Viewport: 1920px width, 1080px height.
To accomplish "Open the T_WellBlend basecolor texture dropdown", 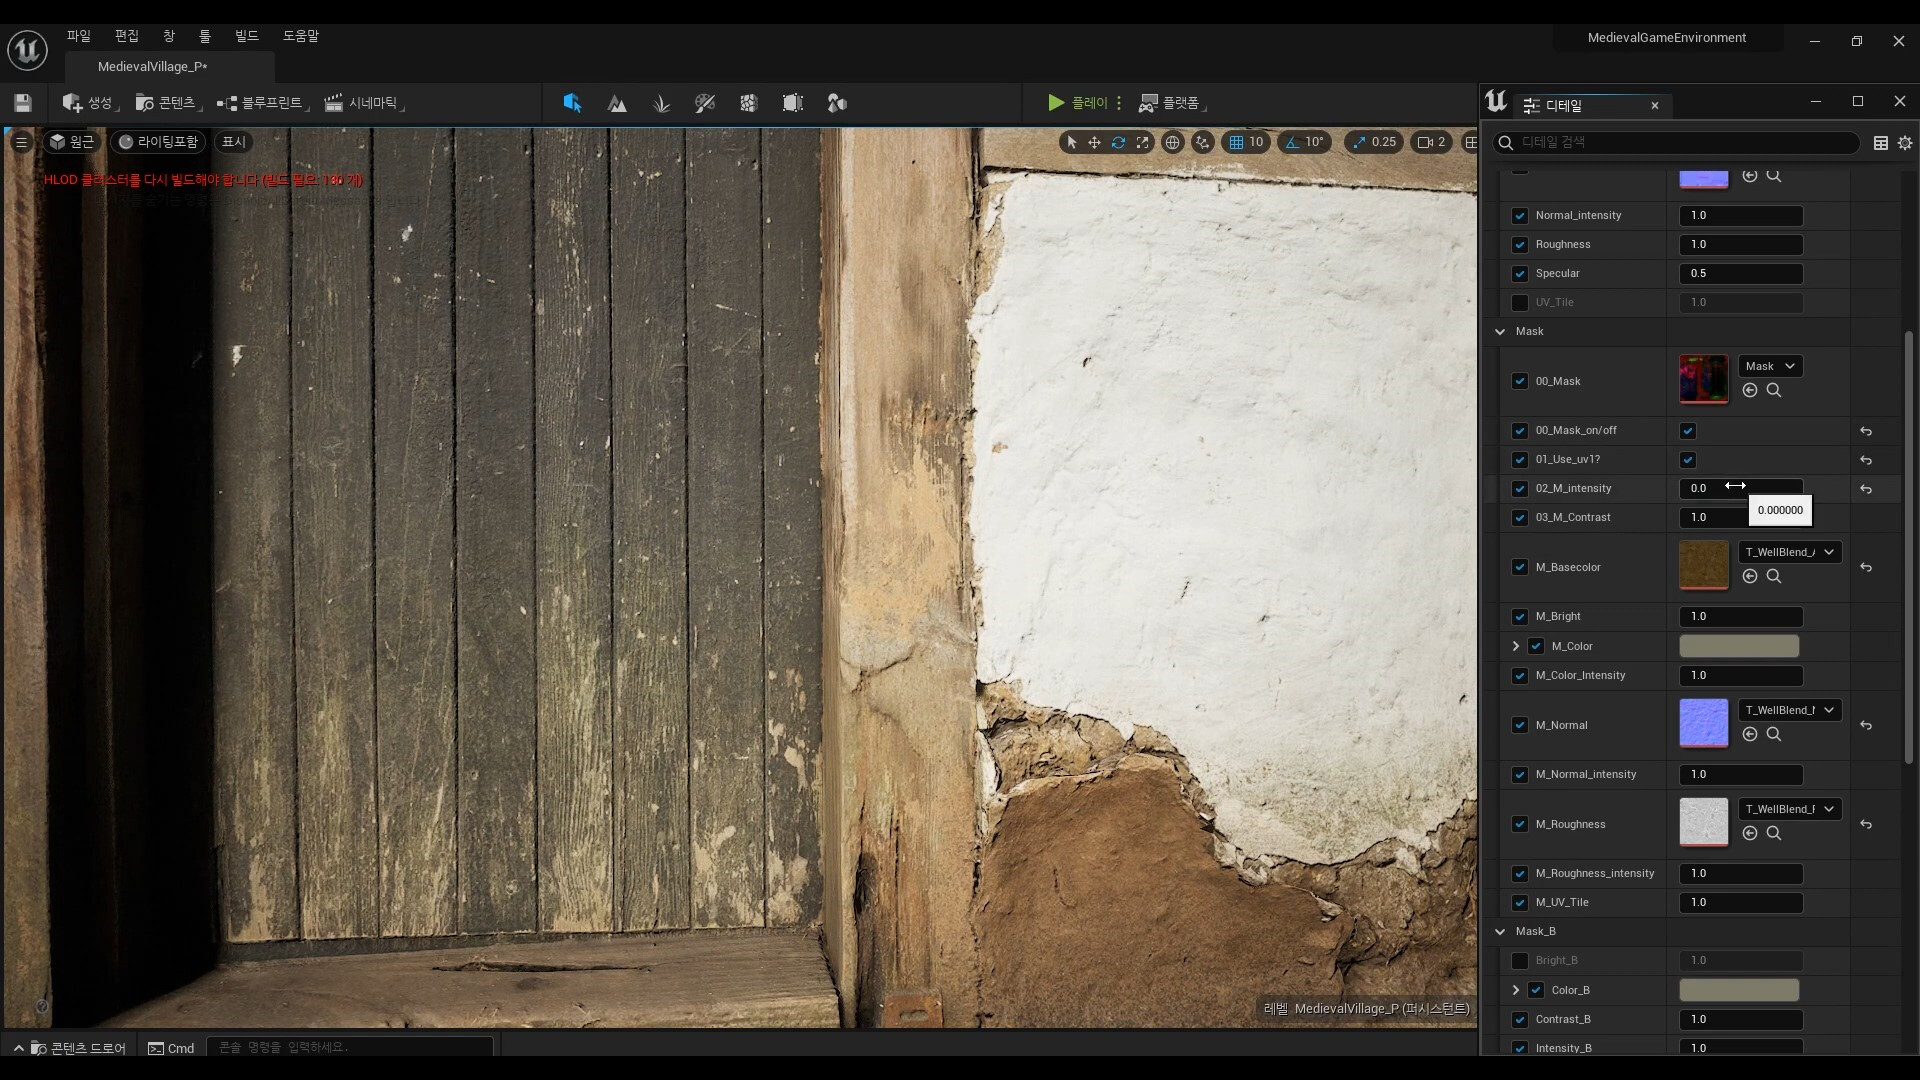I will pos(1790,552).
